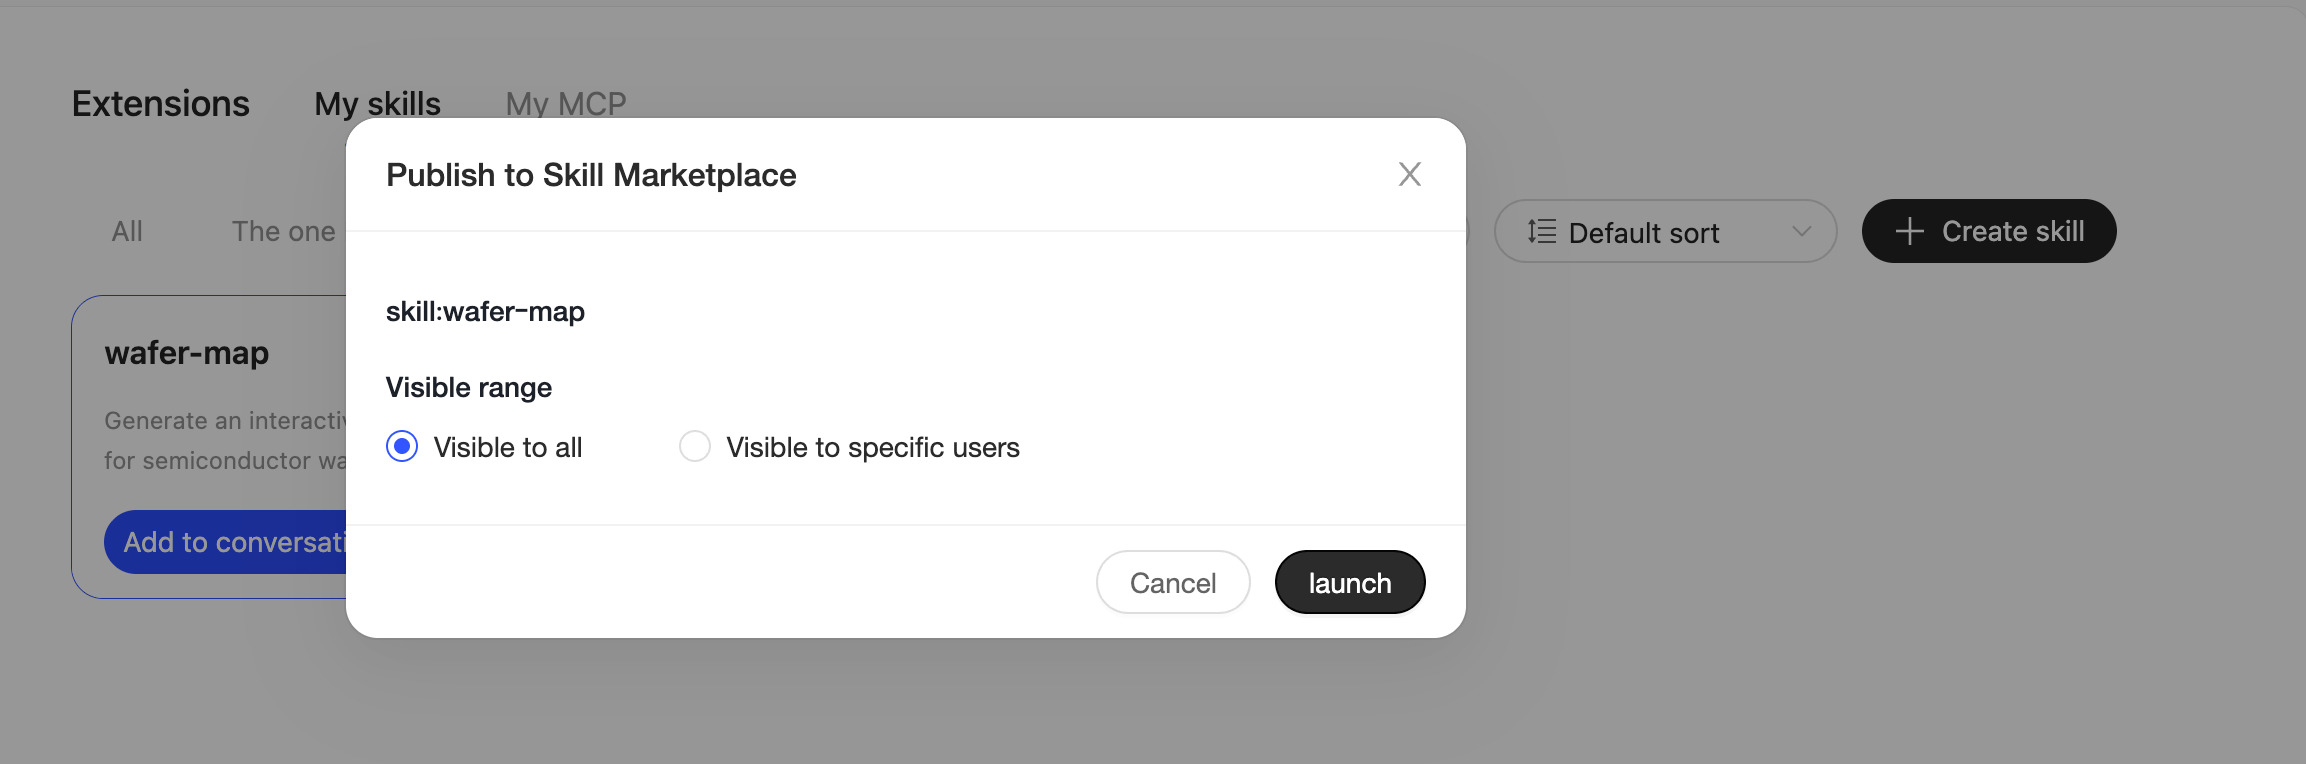Click the launch button

click(1350, 582)
